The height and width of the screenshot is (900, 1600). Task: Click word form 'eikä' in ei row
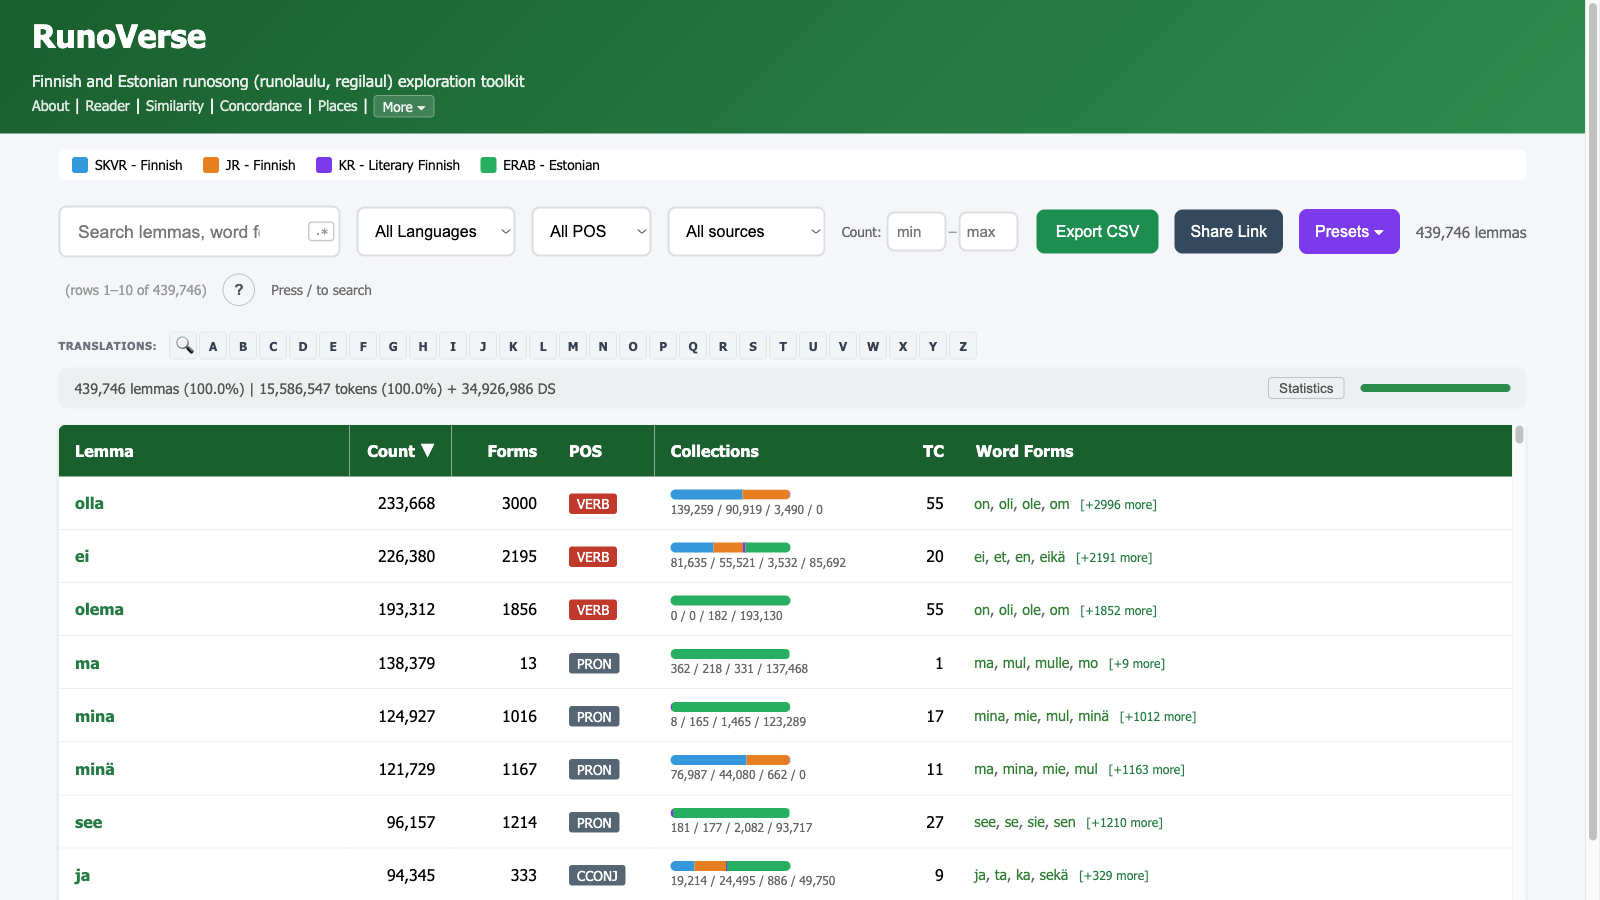(x=1052, y=557)
